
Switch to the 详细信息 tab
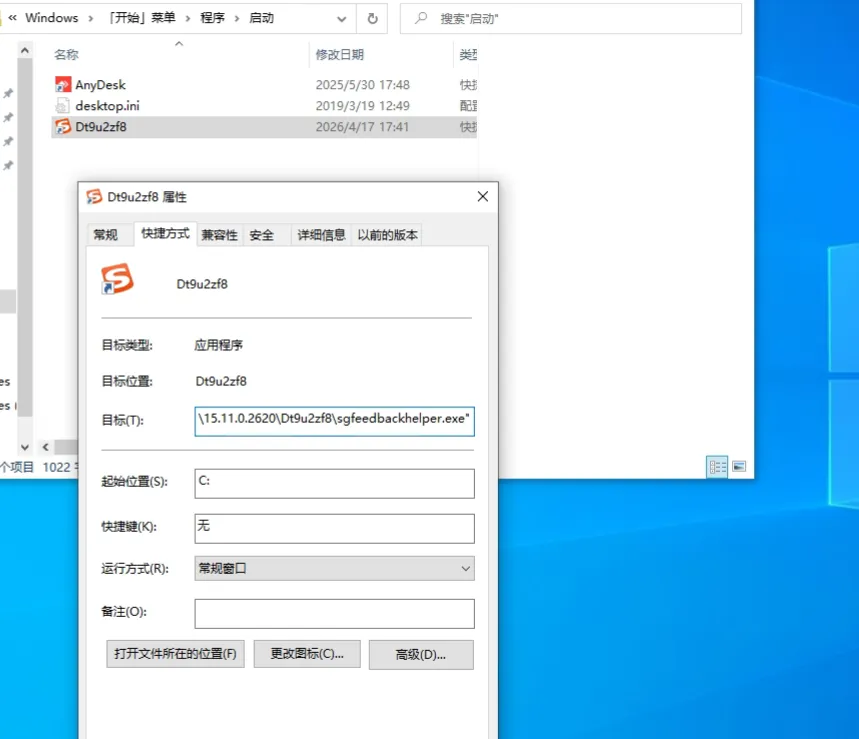tap(321, 235)
